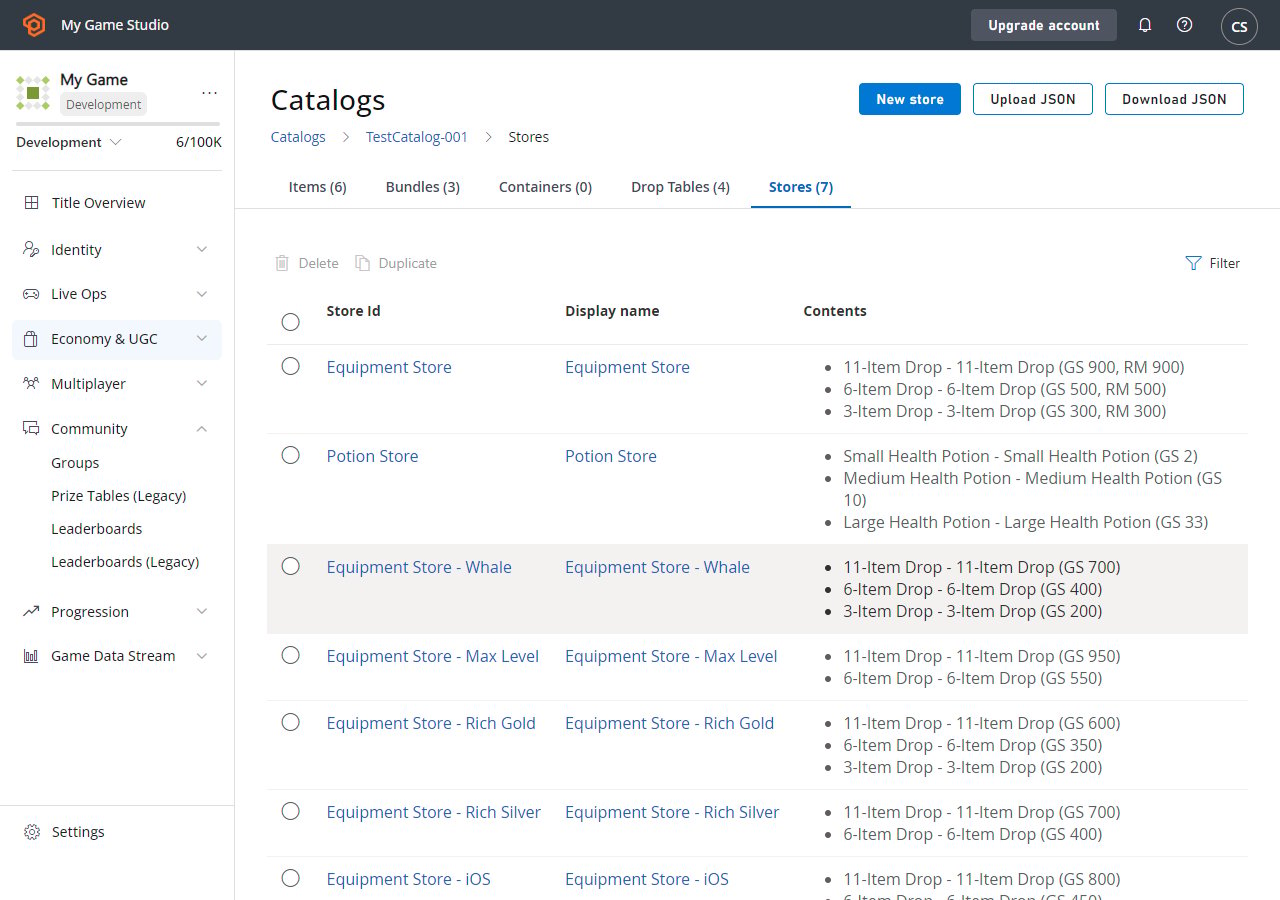Select the Equipment Store - Rich Silver radio
The image size is (1280, 900).
[x=290, y=811]
